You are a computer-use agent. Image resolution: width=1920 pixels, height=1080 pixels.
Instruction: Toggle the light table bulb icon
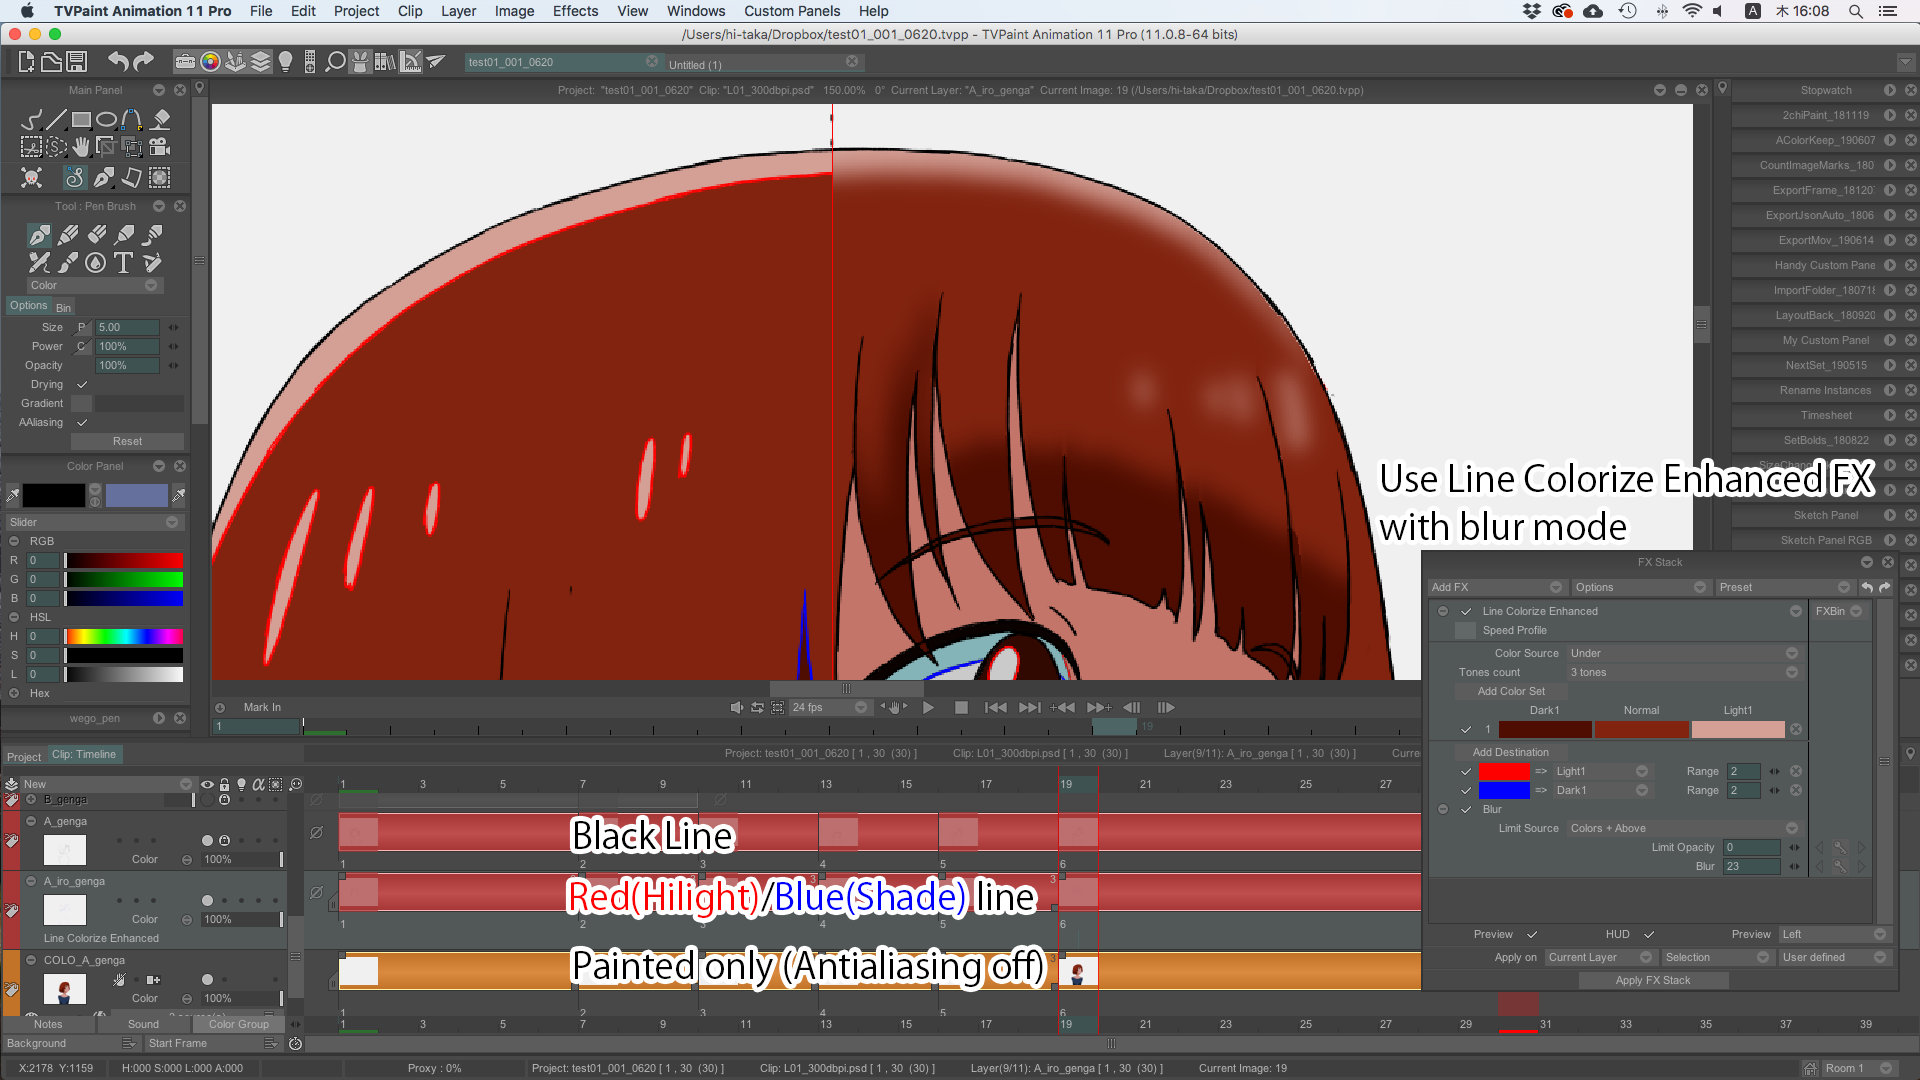point(286,62)
